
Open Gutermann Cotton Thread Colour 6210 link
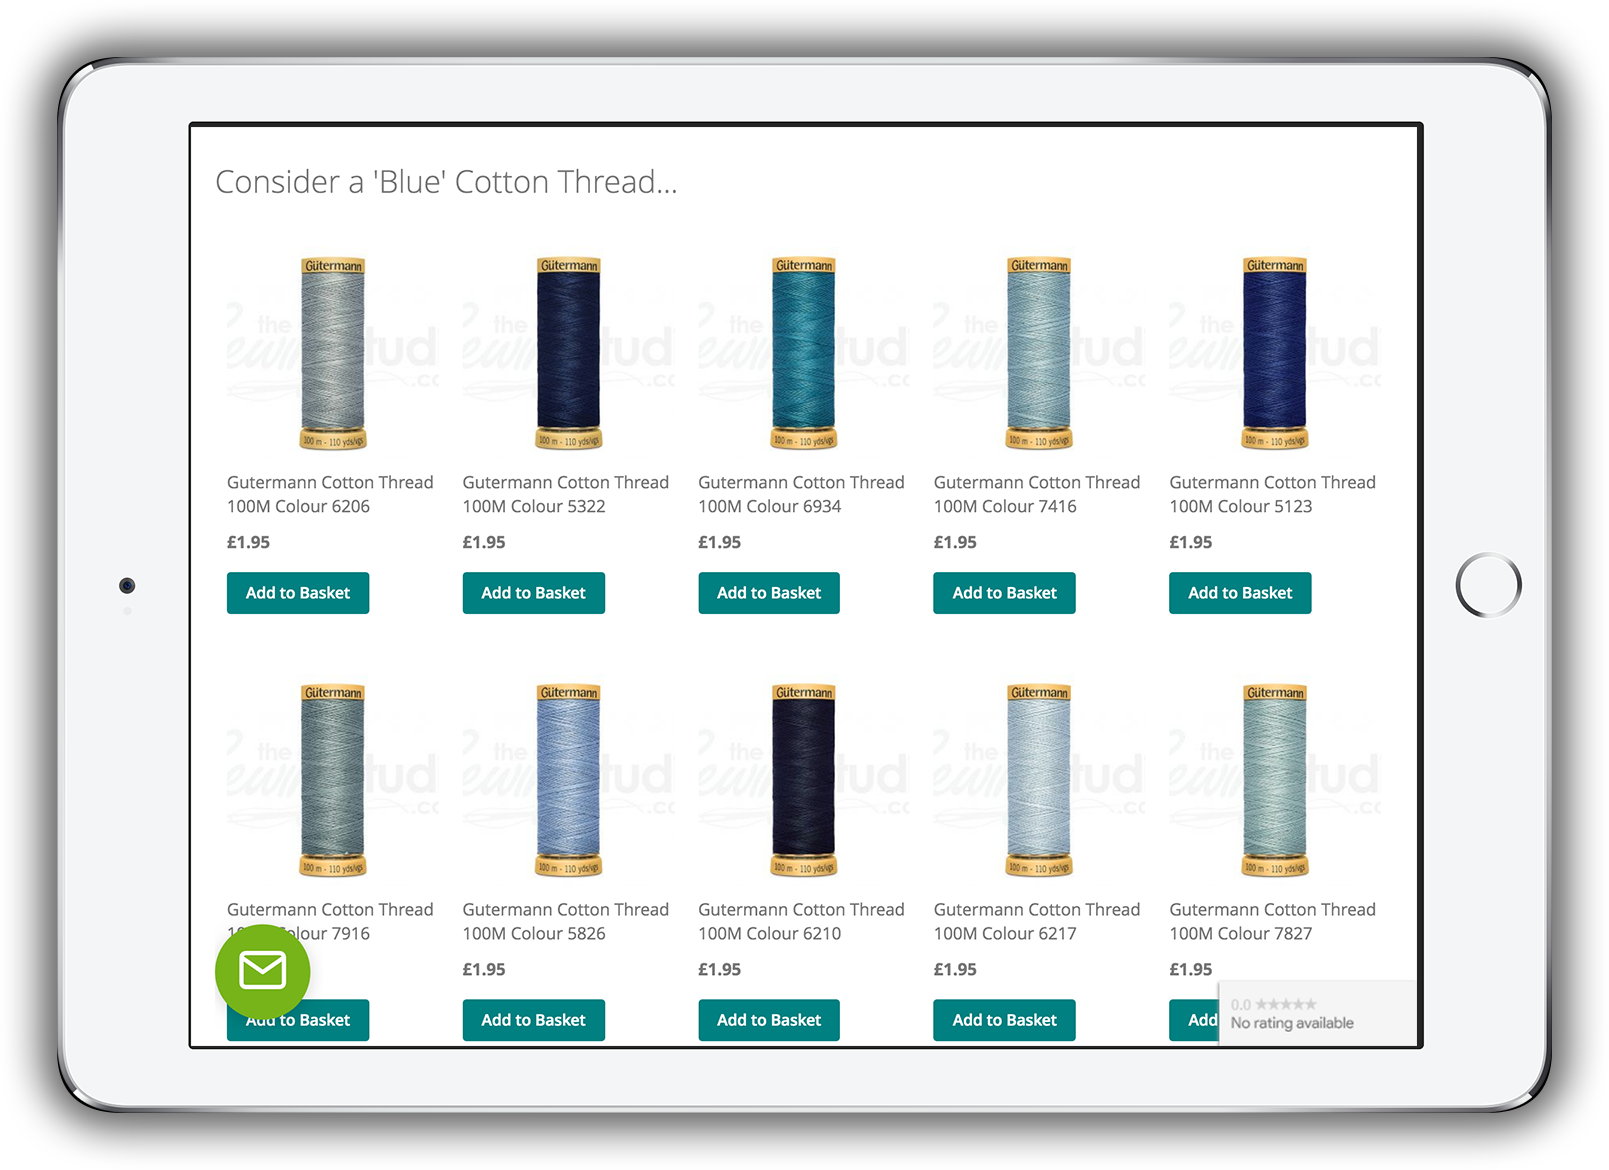coord(801,921)
